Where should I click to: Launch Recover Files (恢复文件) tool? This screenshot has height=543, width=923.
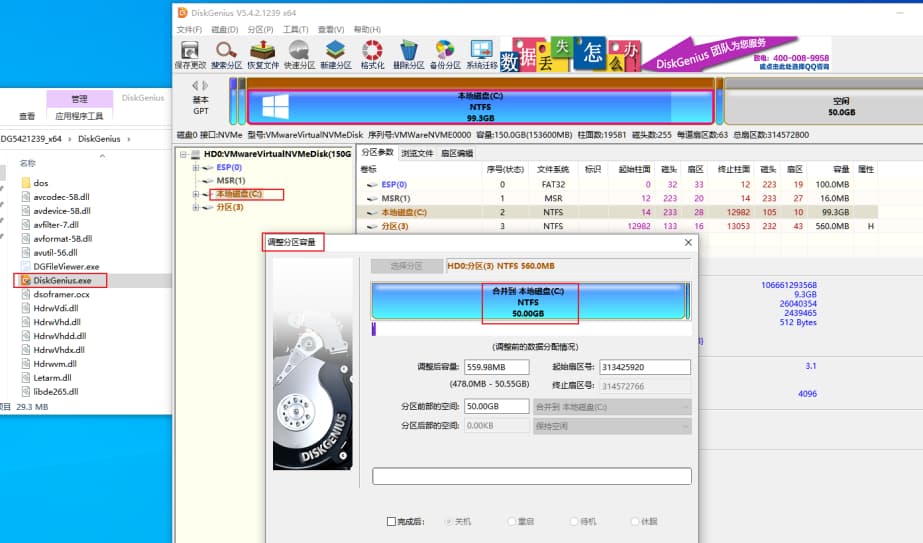click(x=263, y=55)
